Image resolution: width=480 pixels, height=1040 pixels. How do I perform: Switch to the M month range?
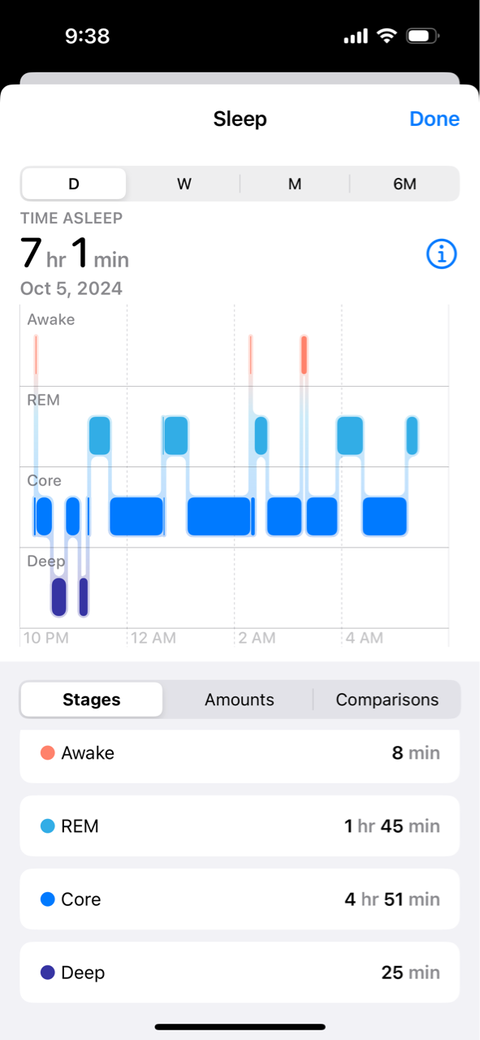coord(294,184)
